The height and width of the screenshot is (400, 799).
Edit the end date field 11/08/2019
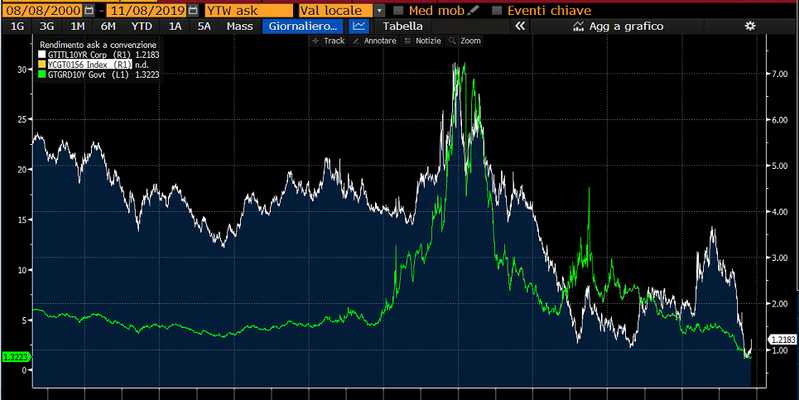pyautogui.click(x=146, y=11)
